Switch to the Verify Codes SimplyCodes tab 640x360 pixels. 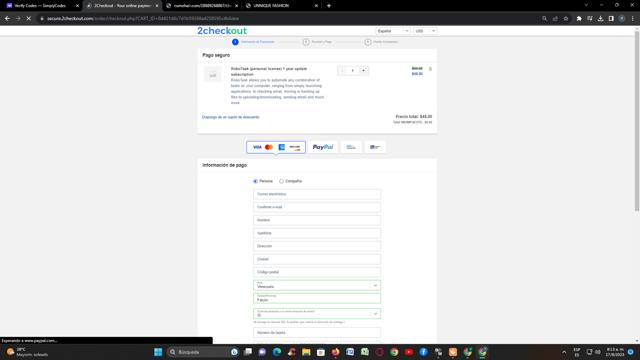point(41,6)
